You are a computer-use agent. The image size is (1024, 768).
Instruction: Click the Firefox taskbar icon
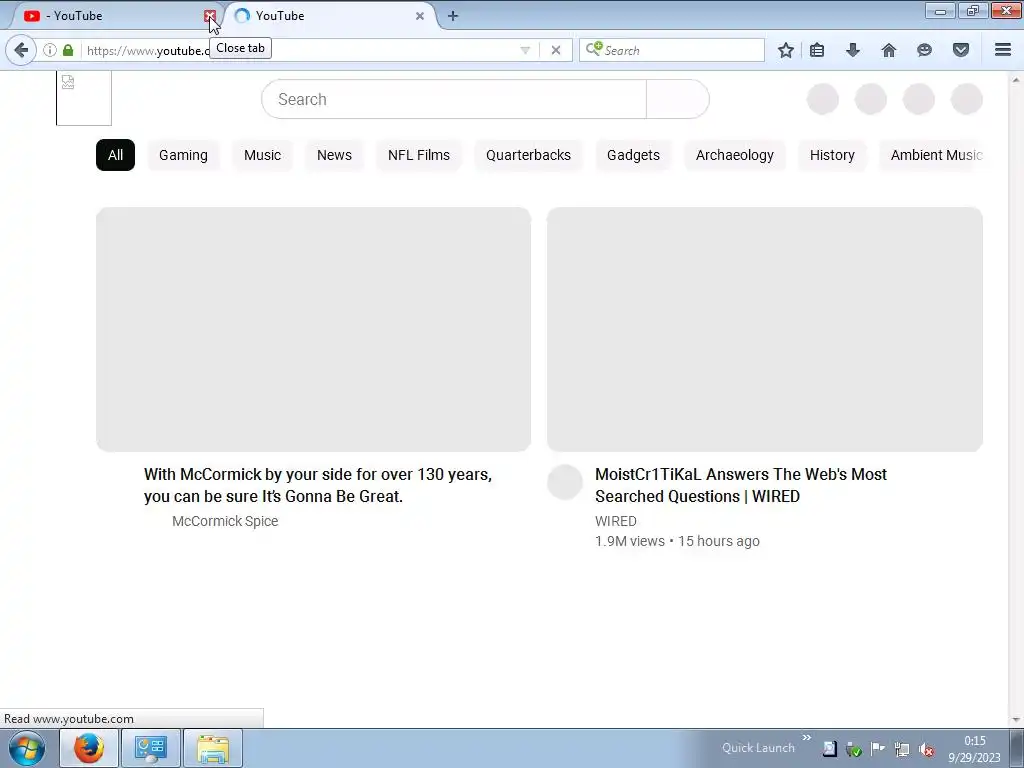(x=89, y=748)
